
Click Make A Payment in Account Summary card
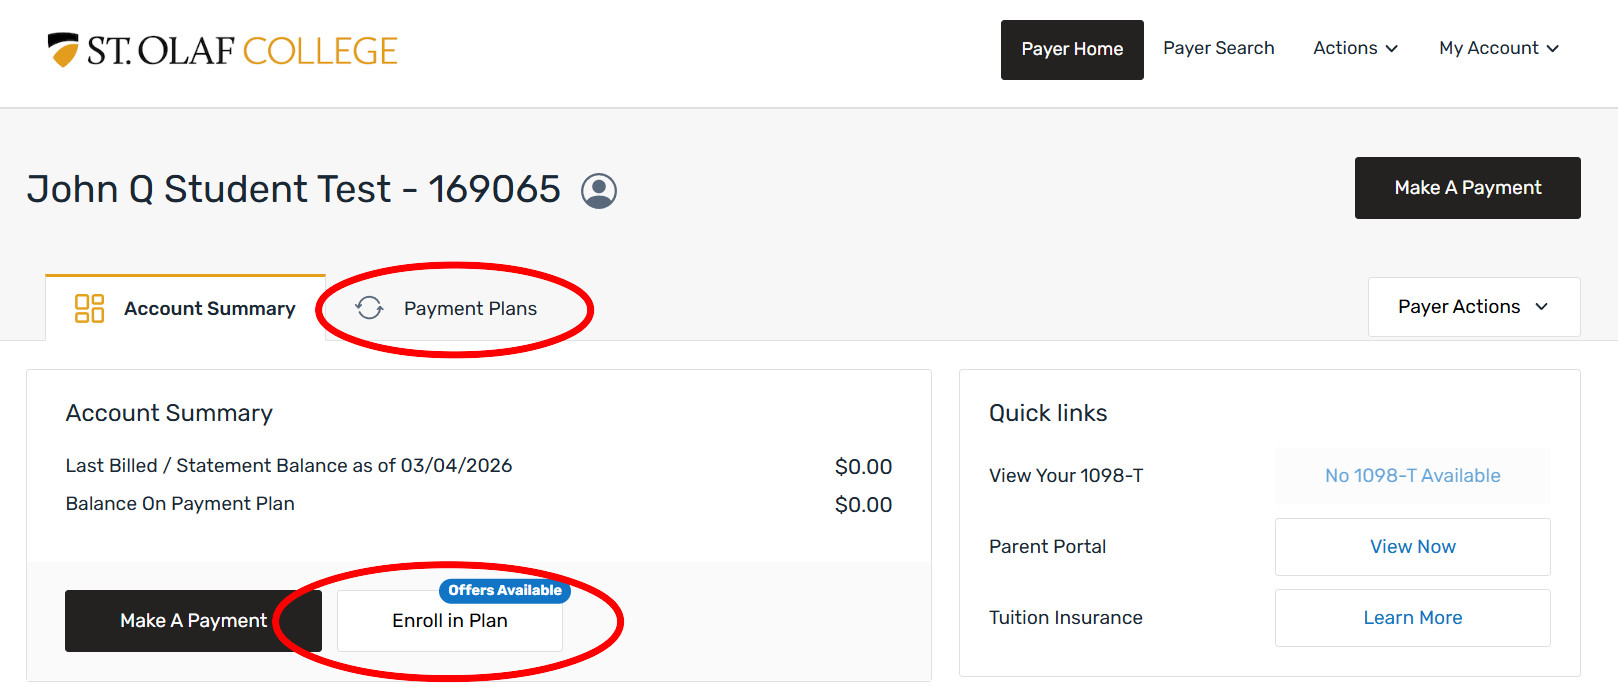[193, 621]
